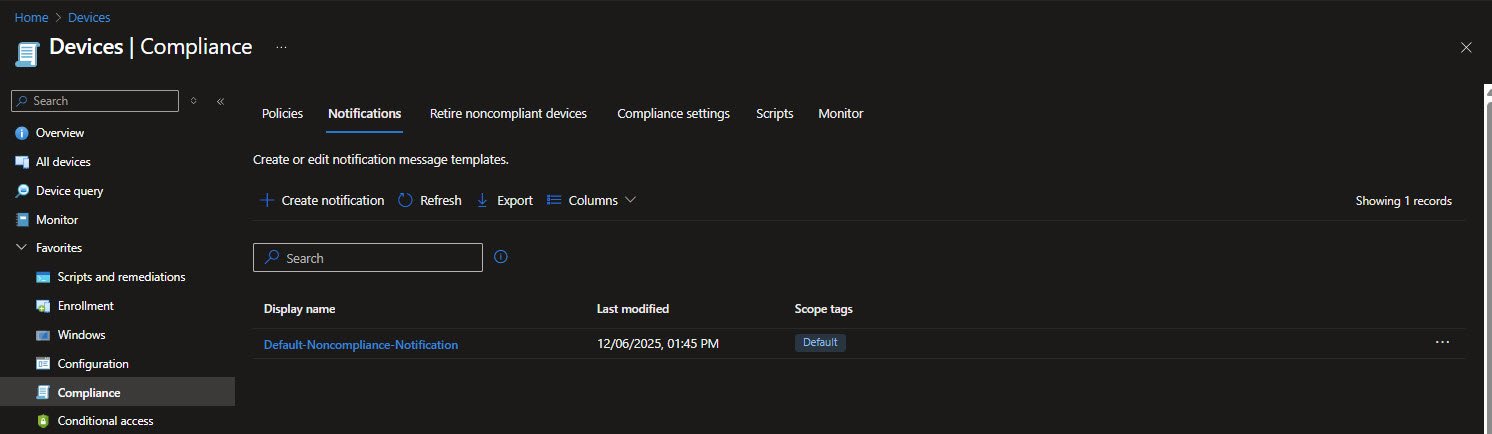Click the Overview icon in sidebar

22,133
